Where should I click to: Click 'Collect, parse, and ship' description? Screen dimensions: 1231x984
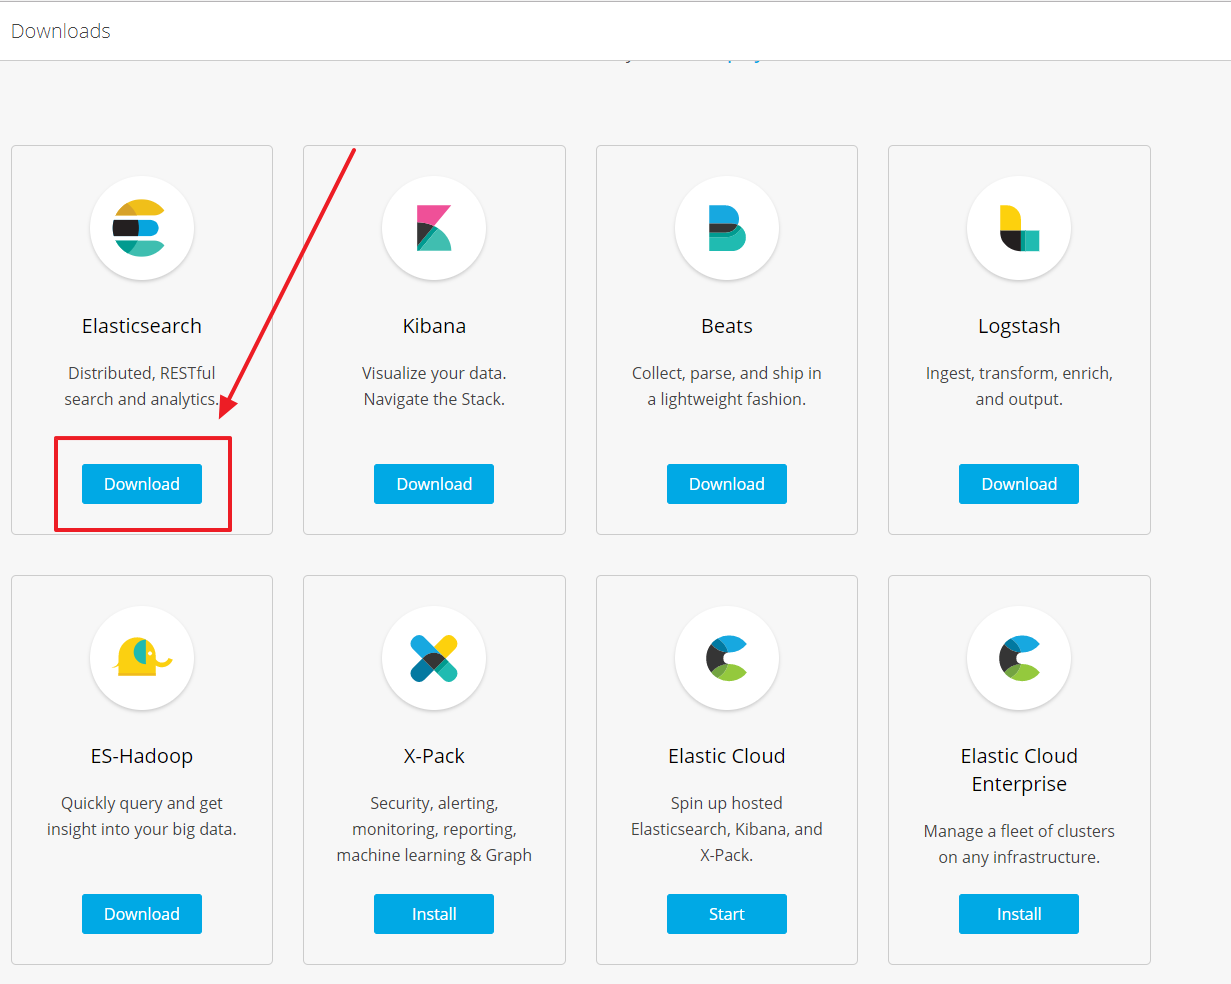click(727, 386)
